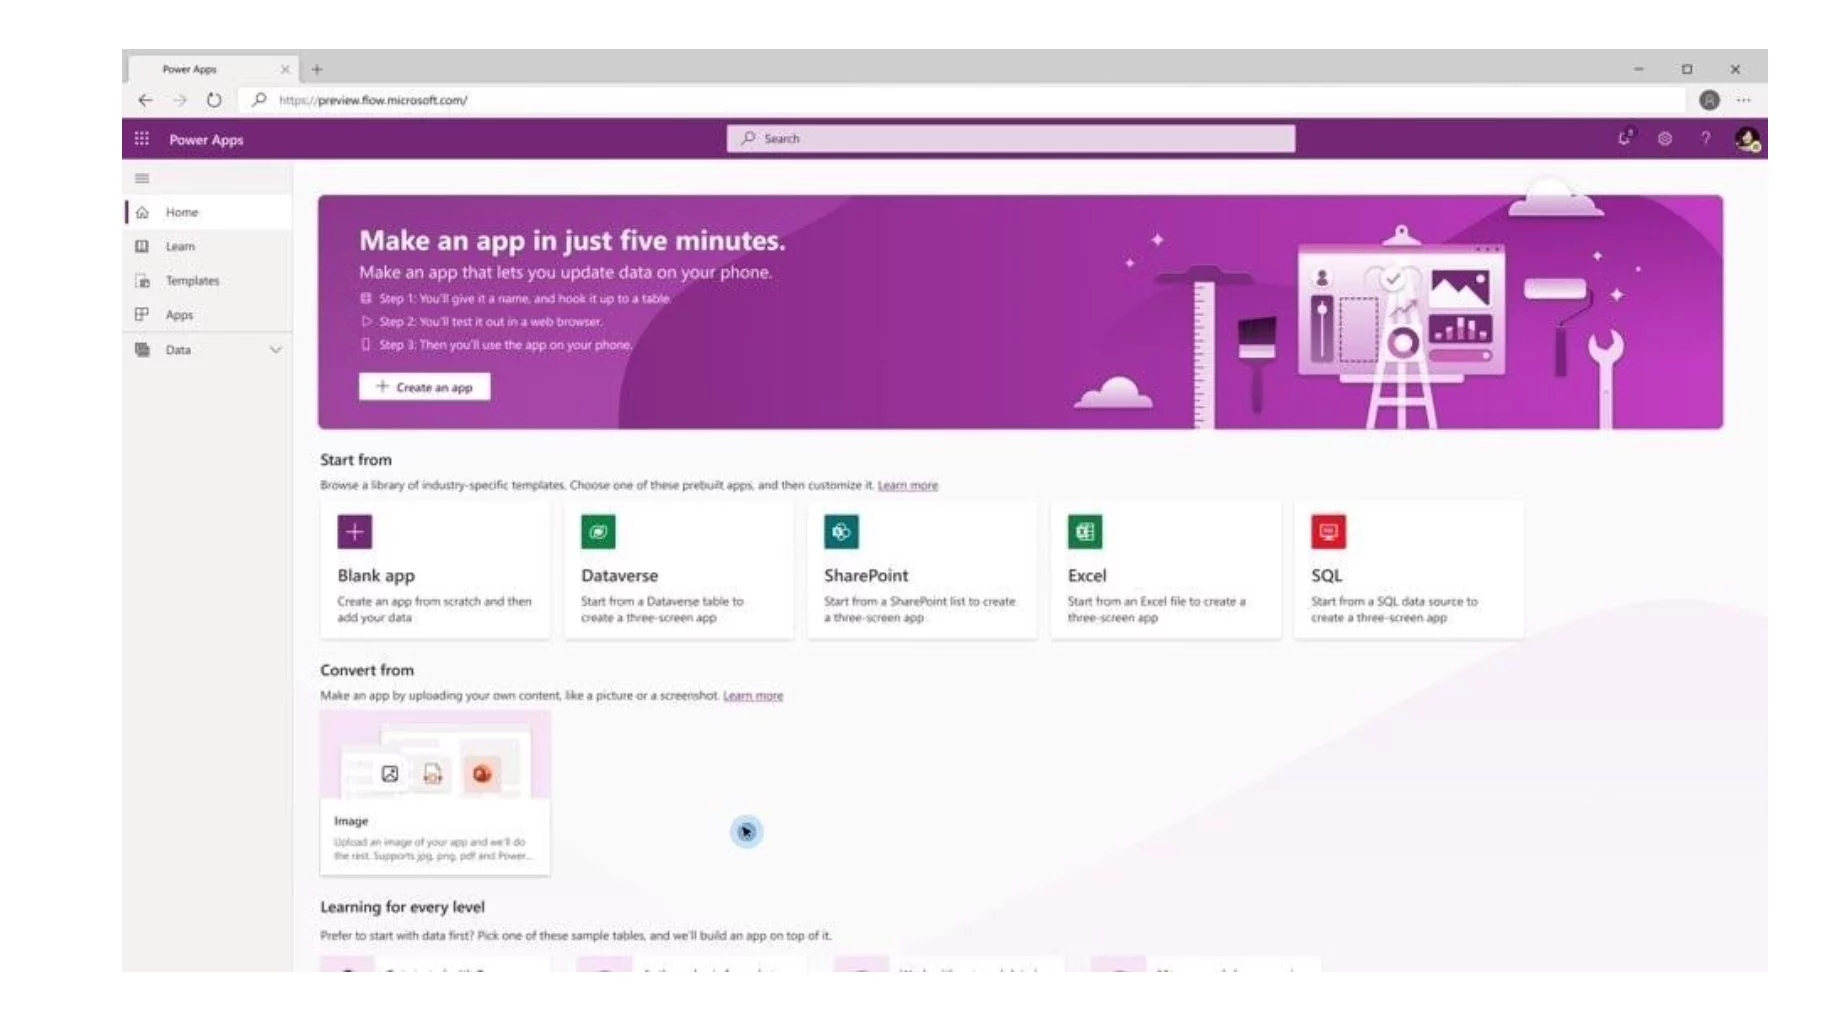Click the Apps icon in sidebar
Viewport: 1842px width, 1018px height.
click(142, 314)
